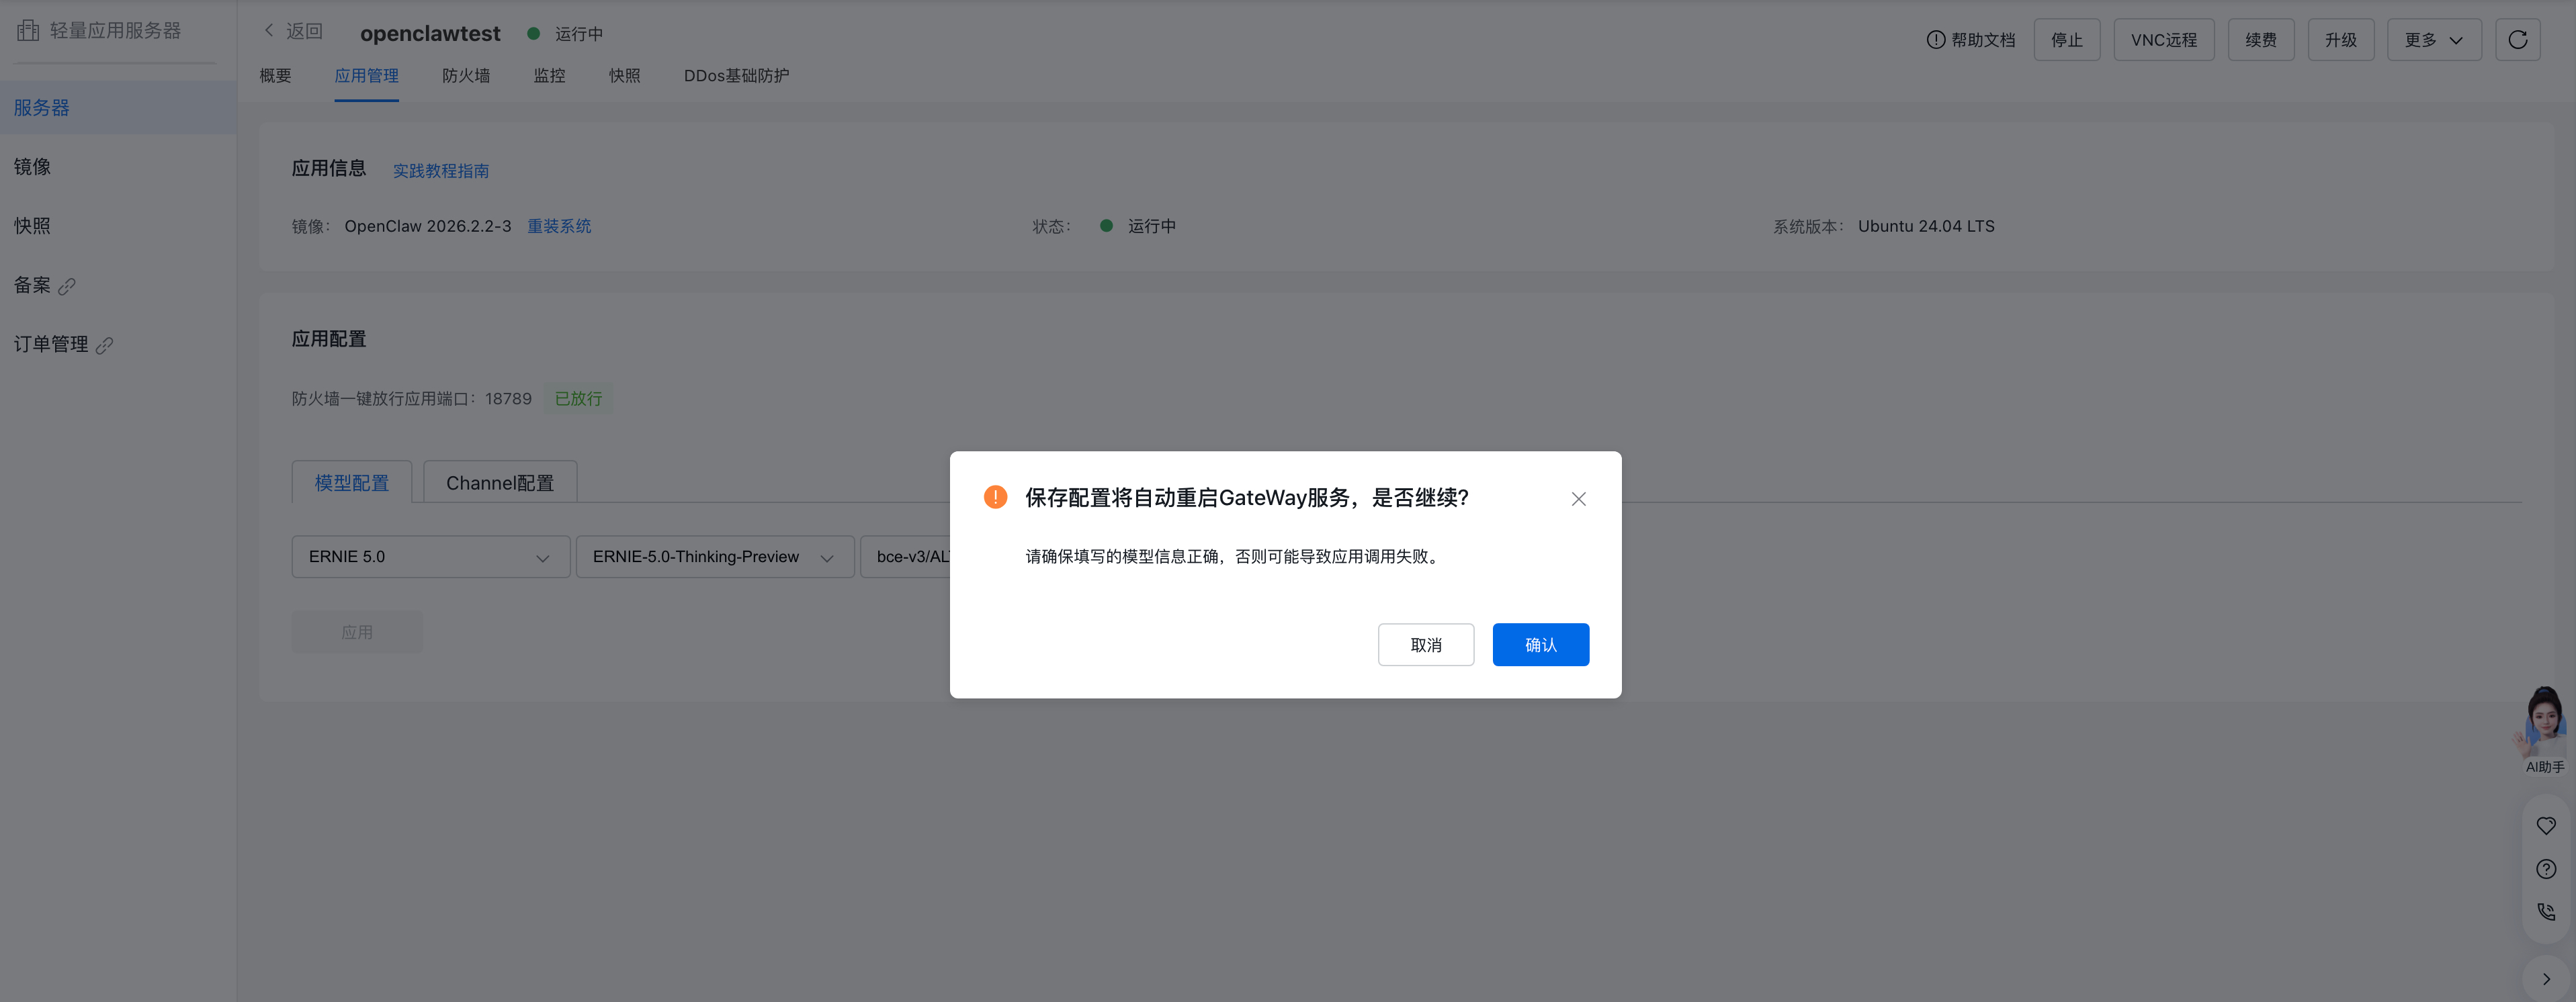Image resolution: width=2576 pixels, height=1002 pixels.
Task: Open the ERNIE 5.0 model dropdown
Action: coord(430,557)
